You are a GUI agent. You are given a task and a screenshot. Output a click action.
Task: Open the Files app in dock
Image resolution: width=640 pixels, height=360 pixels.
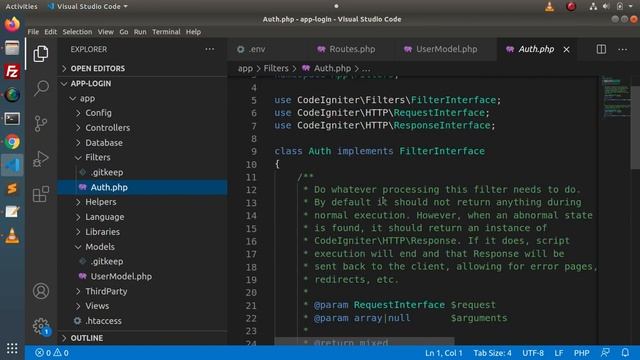(x=12, y=48)
